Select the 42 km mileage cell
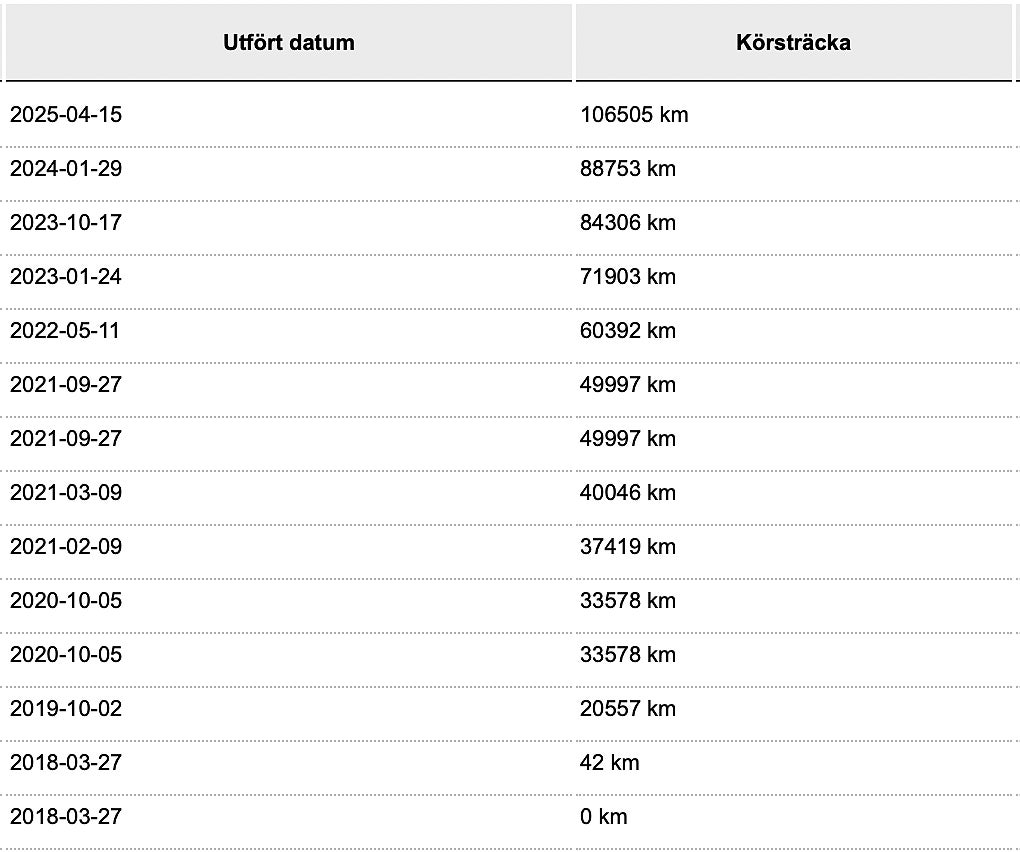 (x=610, y=763)
